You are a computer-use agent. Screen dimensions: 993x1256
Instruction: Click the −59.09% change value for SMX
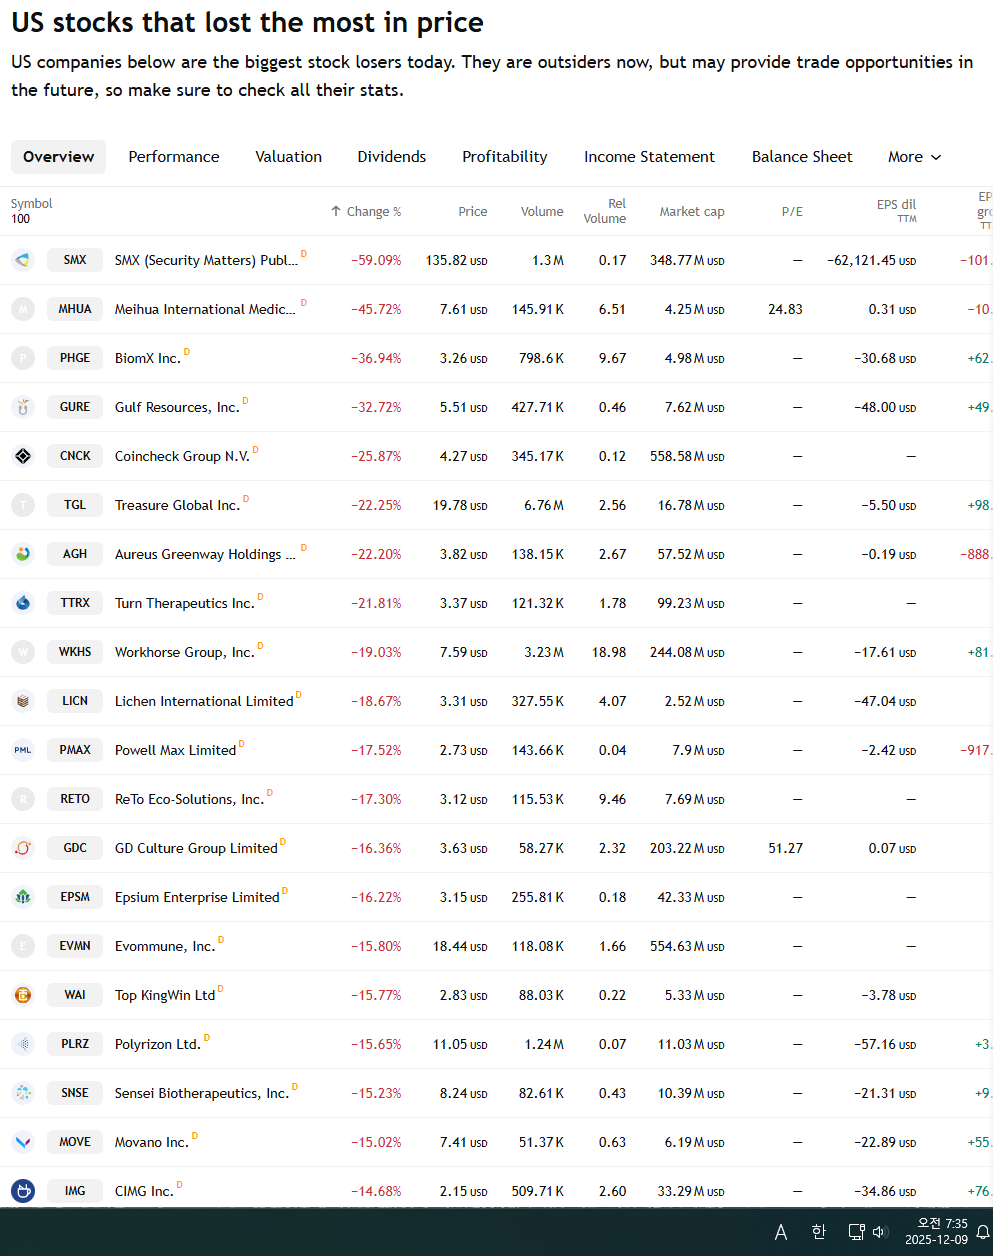coord(376,260)
